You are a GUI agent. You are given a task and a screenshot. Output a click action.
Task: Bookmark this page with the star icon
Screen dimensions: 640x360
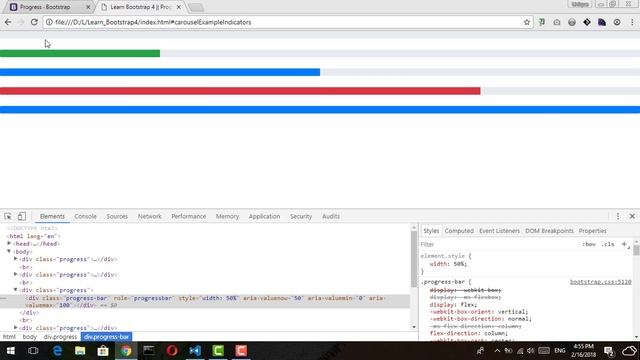[527, 22]
